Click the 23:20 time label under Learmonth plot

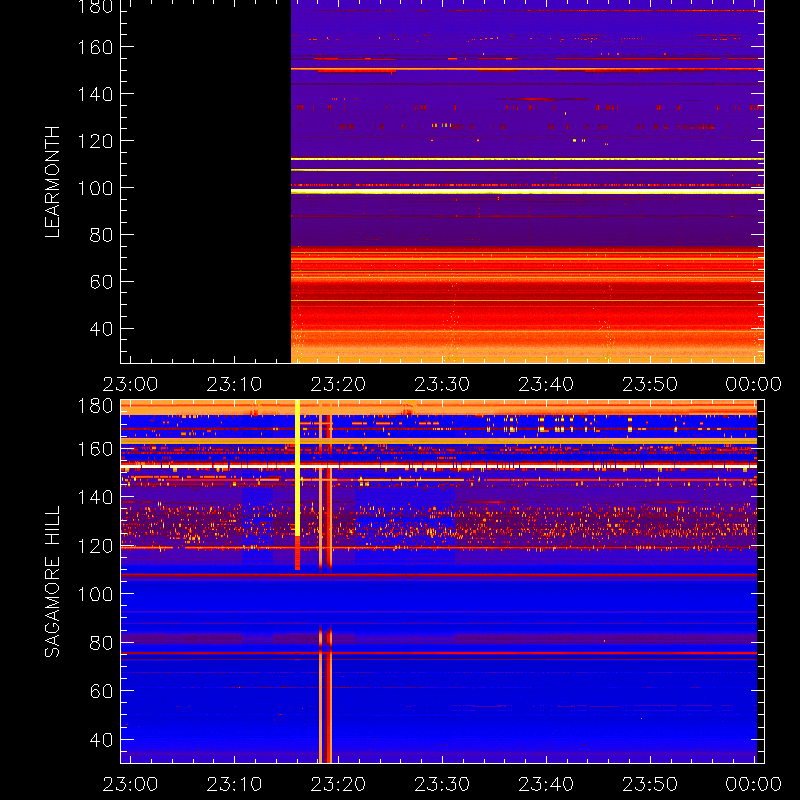(338, 384)
